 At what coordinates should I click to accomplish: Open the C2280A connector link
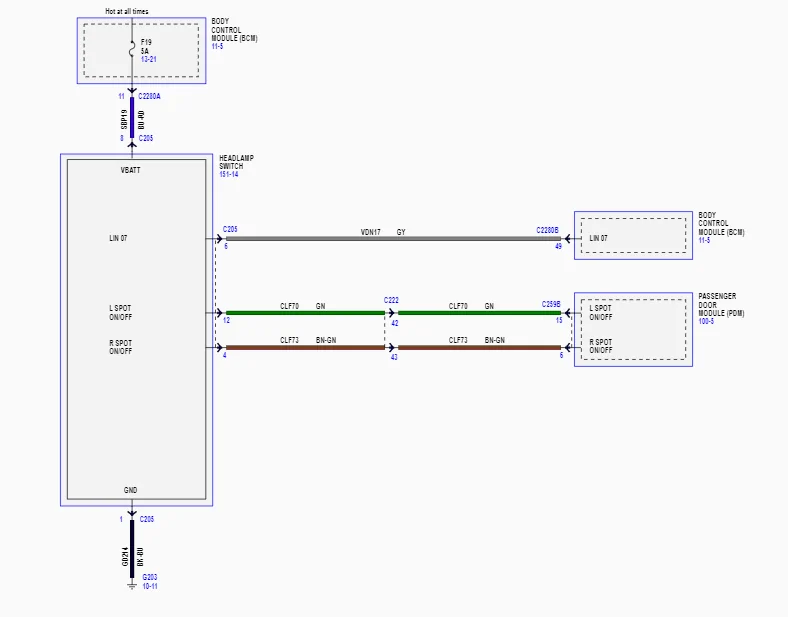149,96
